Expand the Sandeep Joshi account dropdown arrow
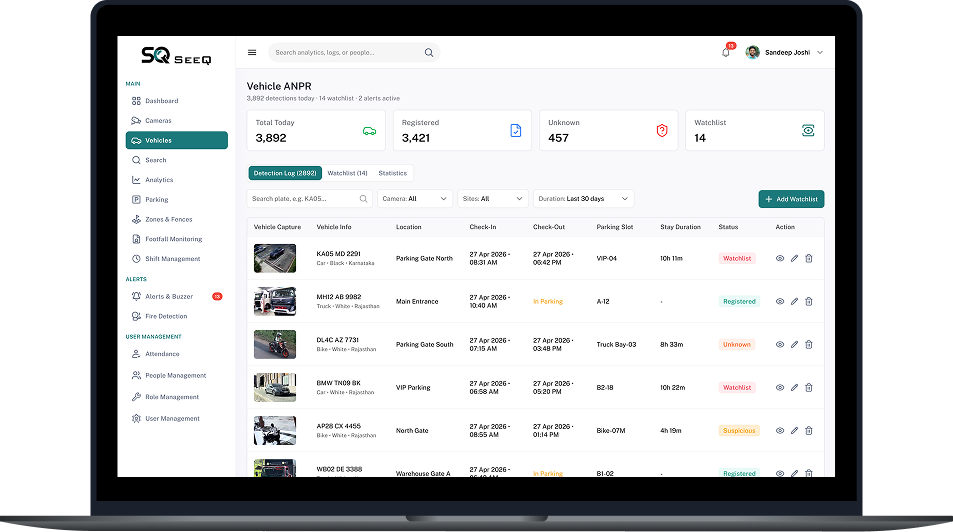Screen dimensions: 953x532 820,52
